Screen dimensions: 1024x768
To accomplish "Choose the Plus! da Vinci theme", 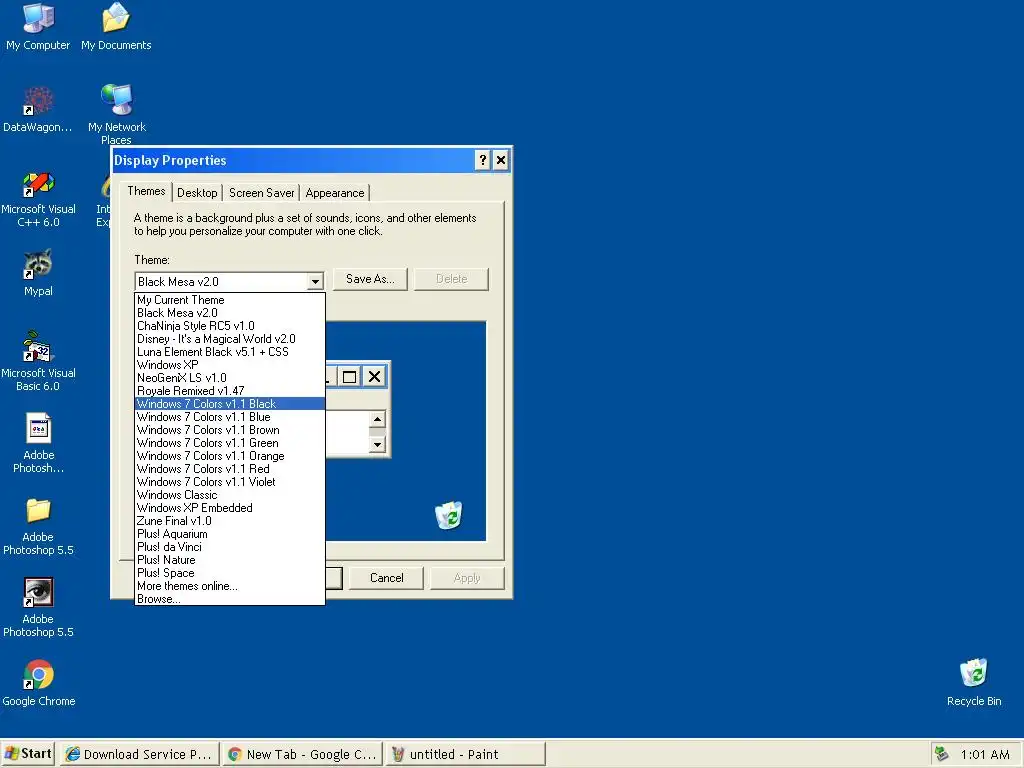I will pyautogui.click(x=230, y=547).
